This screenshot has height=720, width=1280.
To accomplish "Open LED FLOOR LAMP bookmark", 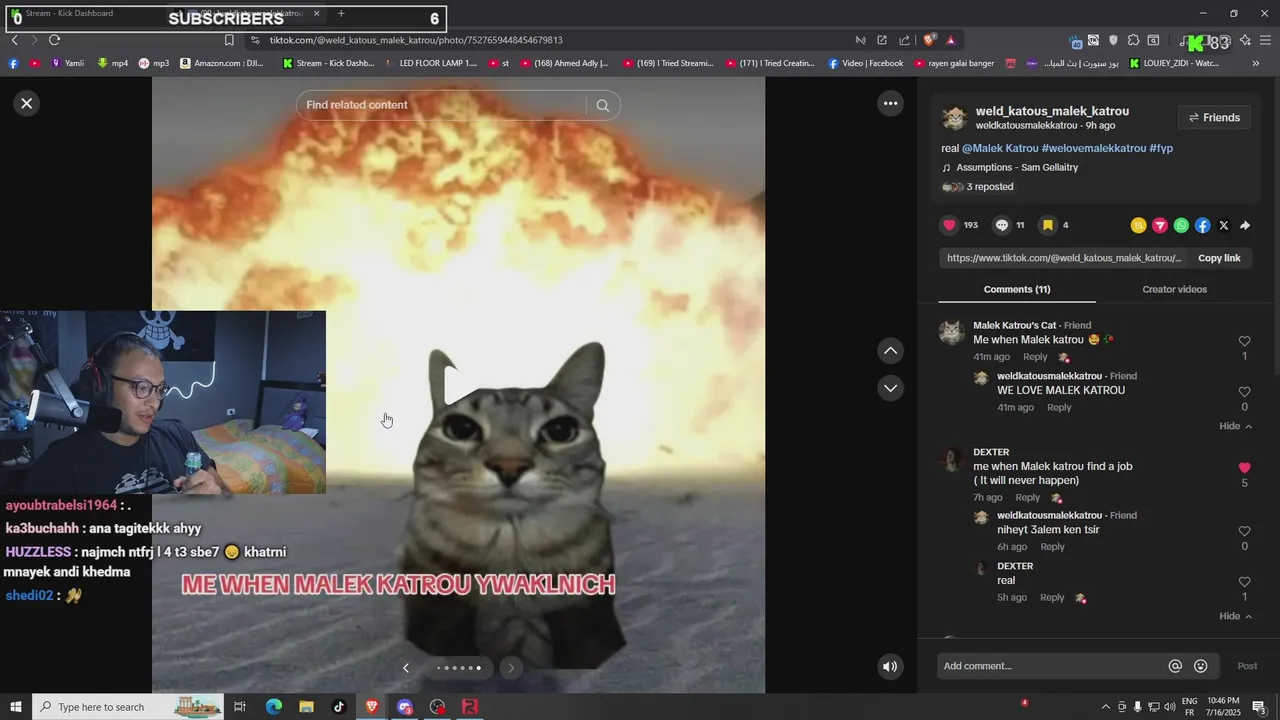I will coord(431,63).
